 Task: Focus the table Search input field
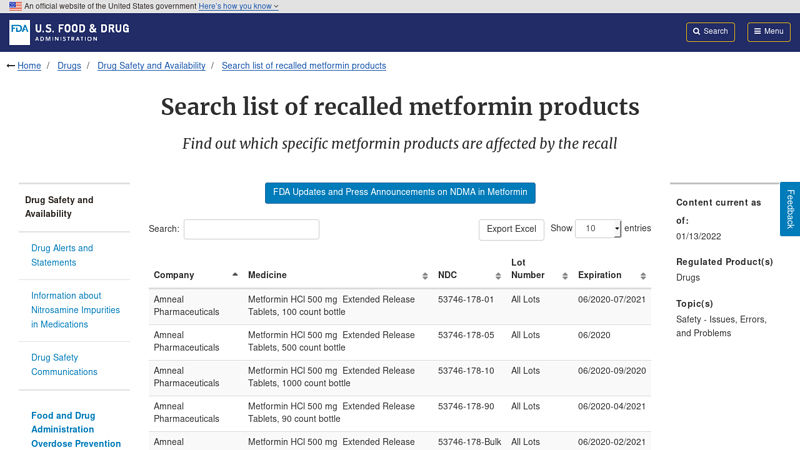click(x=252, y=229)
